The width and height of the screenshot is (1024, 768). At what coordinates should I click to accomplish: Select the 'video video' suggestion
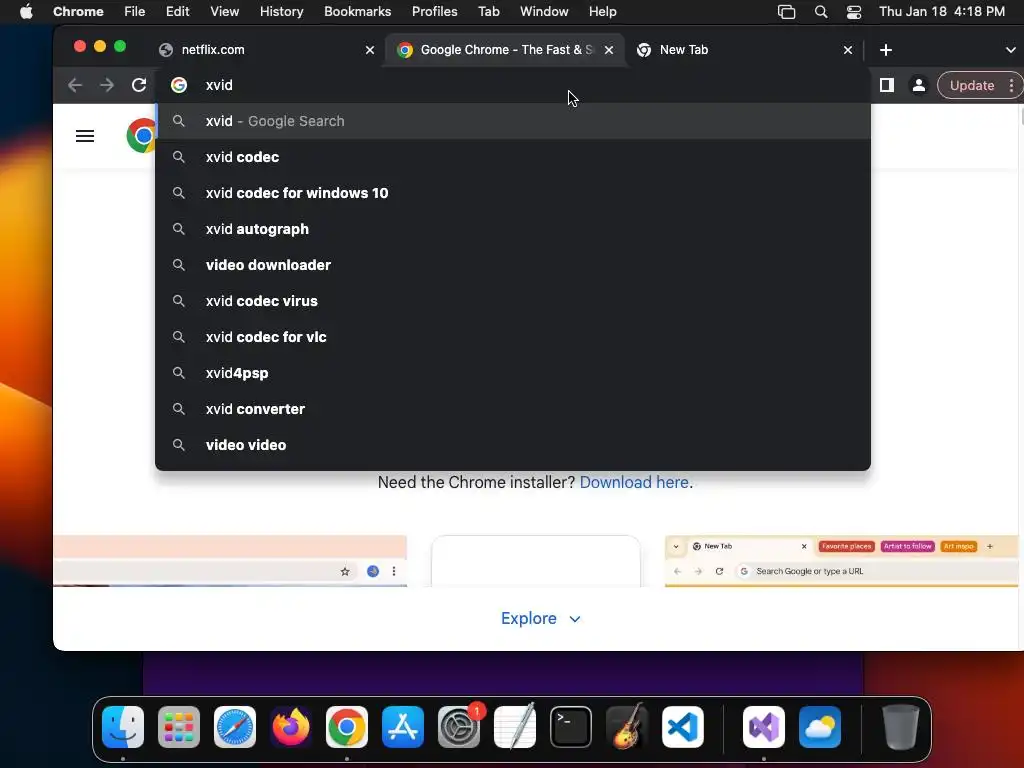pos(513,445)
